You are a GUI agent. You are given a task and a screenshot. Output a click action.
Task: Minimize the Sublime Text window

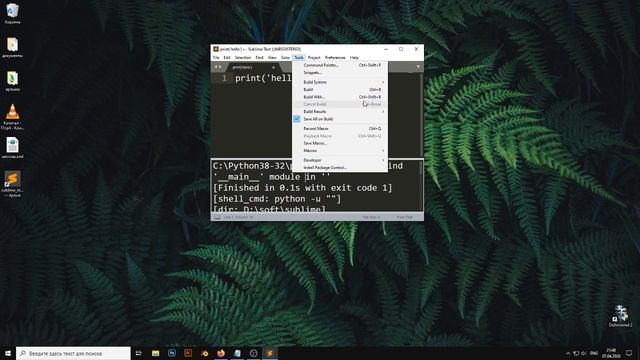tap(386, 49)
